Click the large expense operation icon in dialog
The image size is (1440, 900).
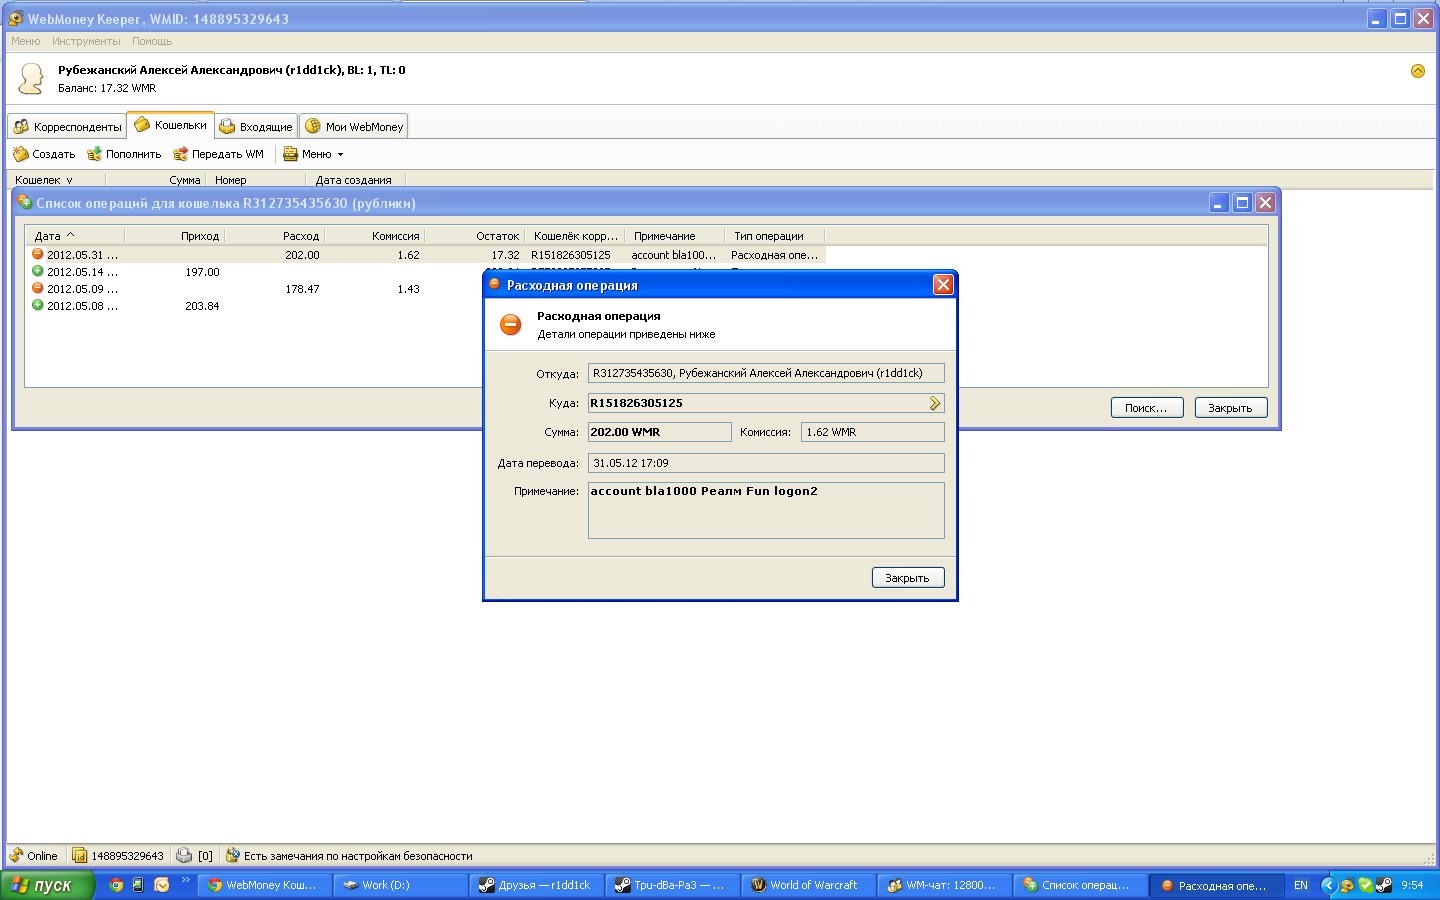(x=510, y=325)
